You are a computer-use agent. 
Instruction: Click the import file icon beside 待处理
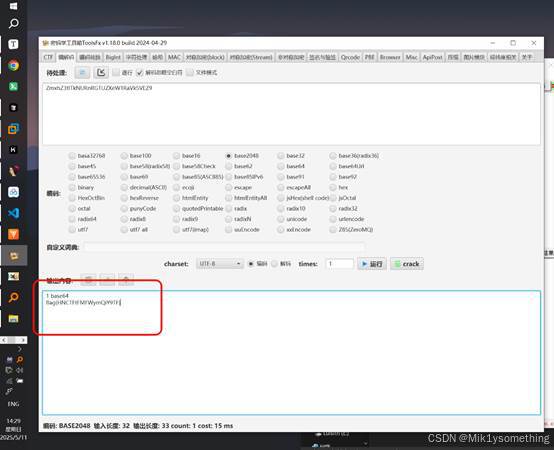tap(101, 72)
